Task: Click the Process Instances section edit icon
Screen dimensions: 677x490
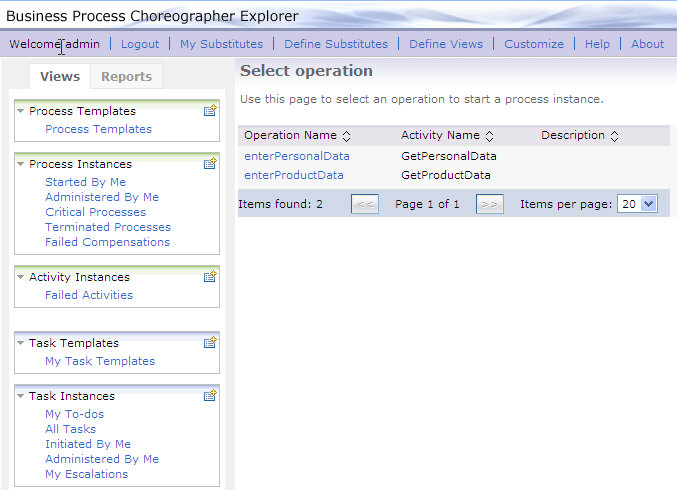Action: tap(210, 164)
